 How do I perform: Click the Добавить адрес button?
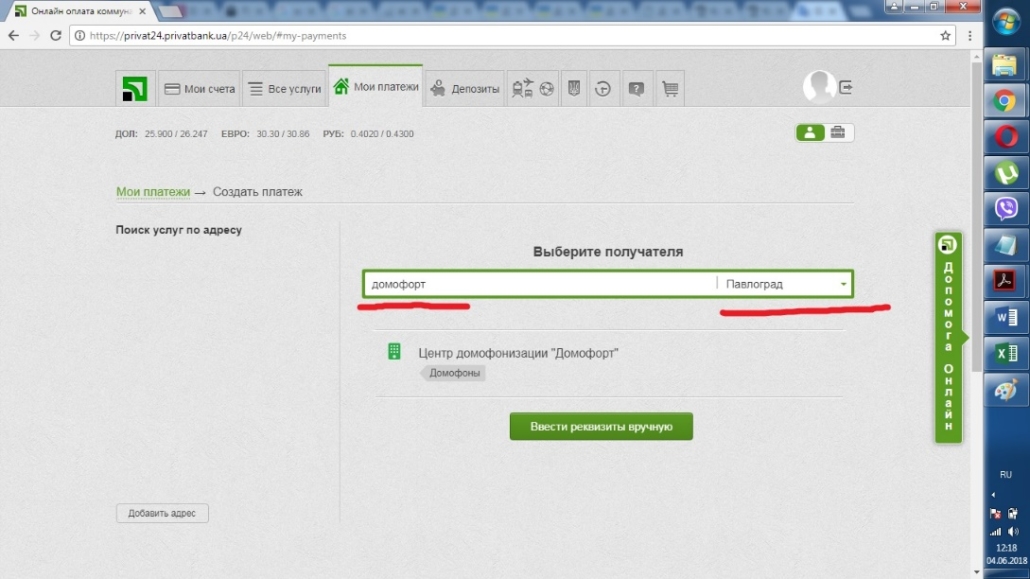(x=162, y=513)
